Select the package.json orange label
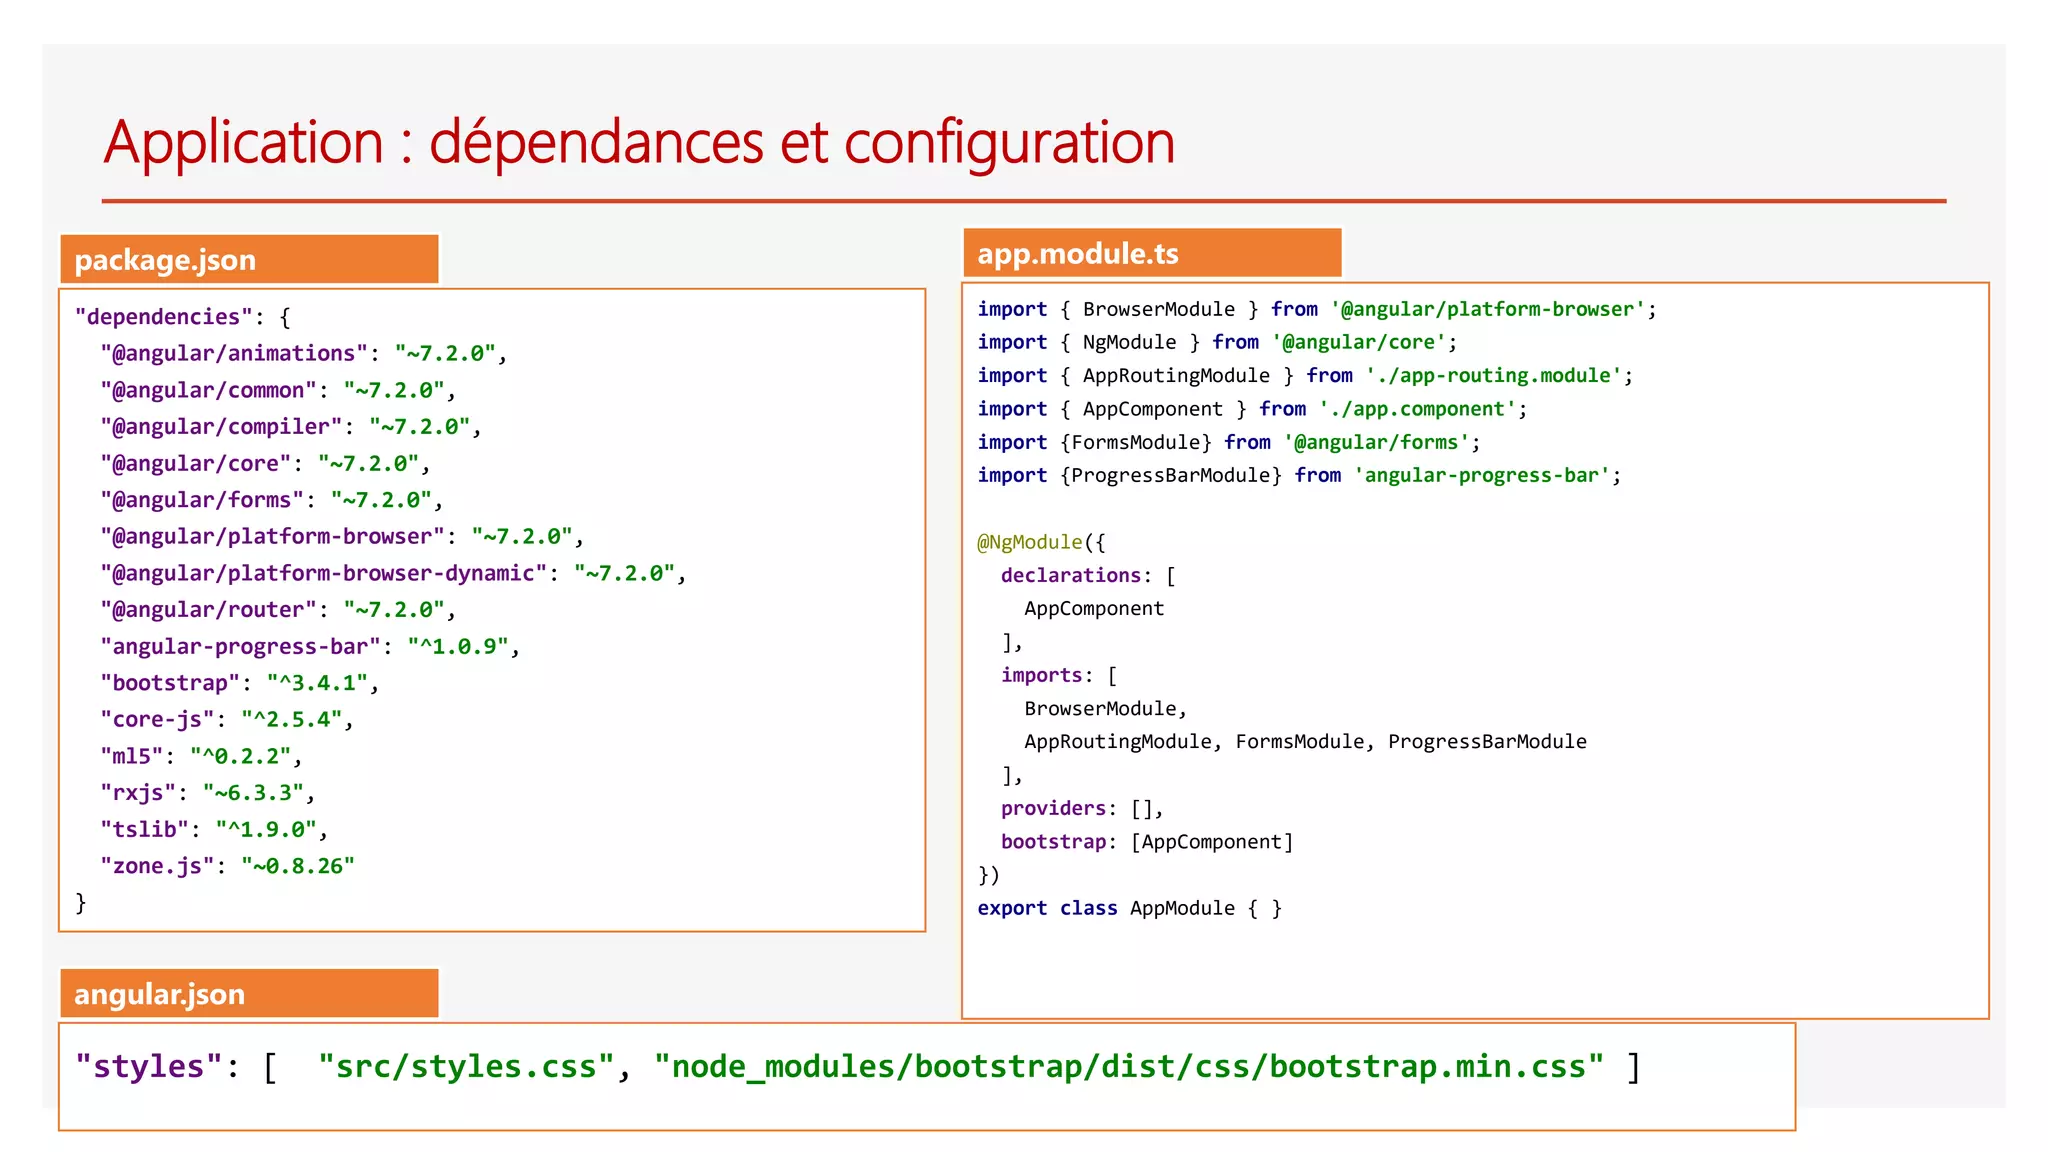Viewport: 2048px width, 1152px height. coord(249,260)
